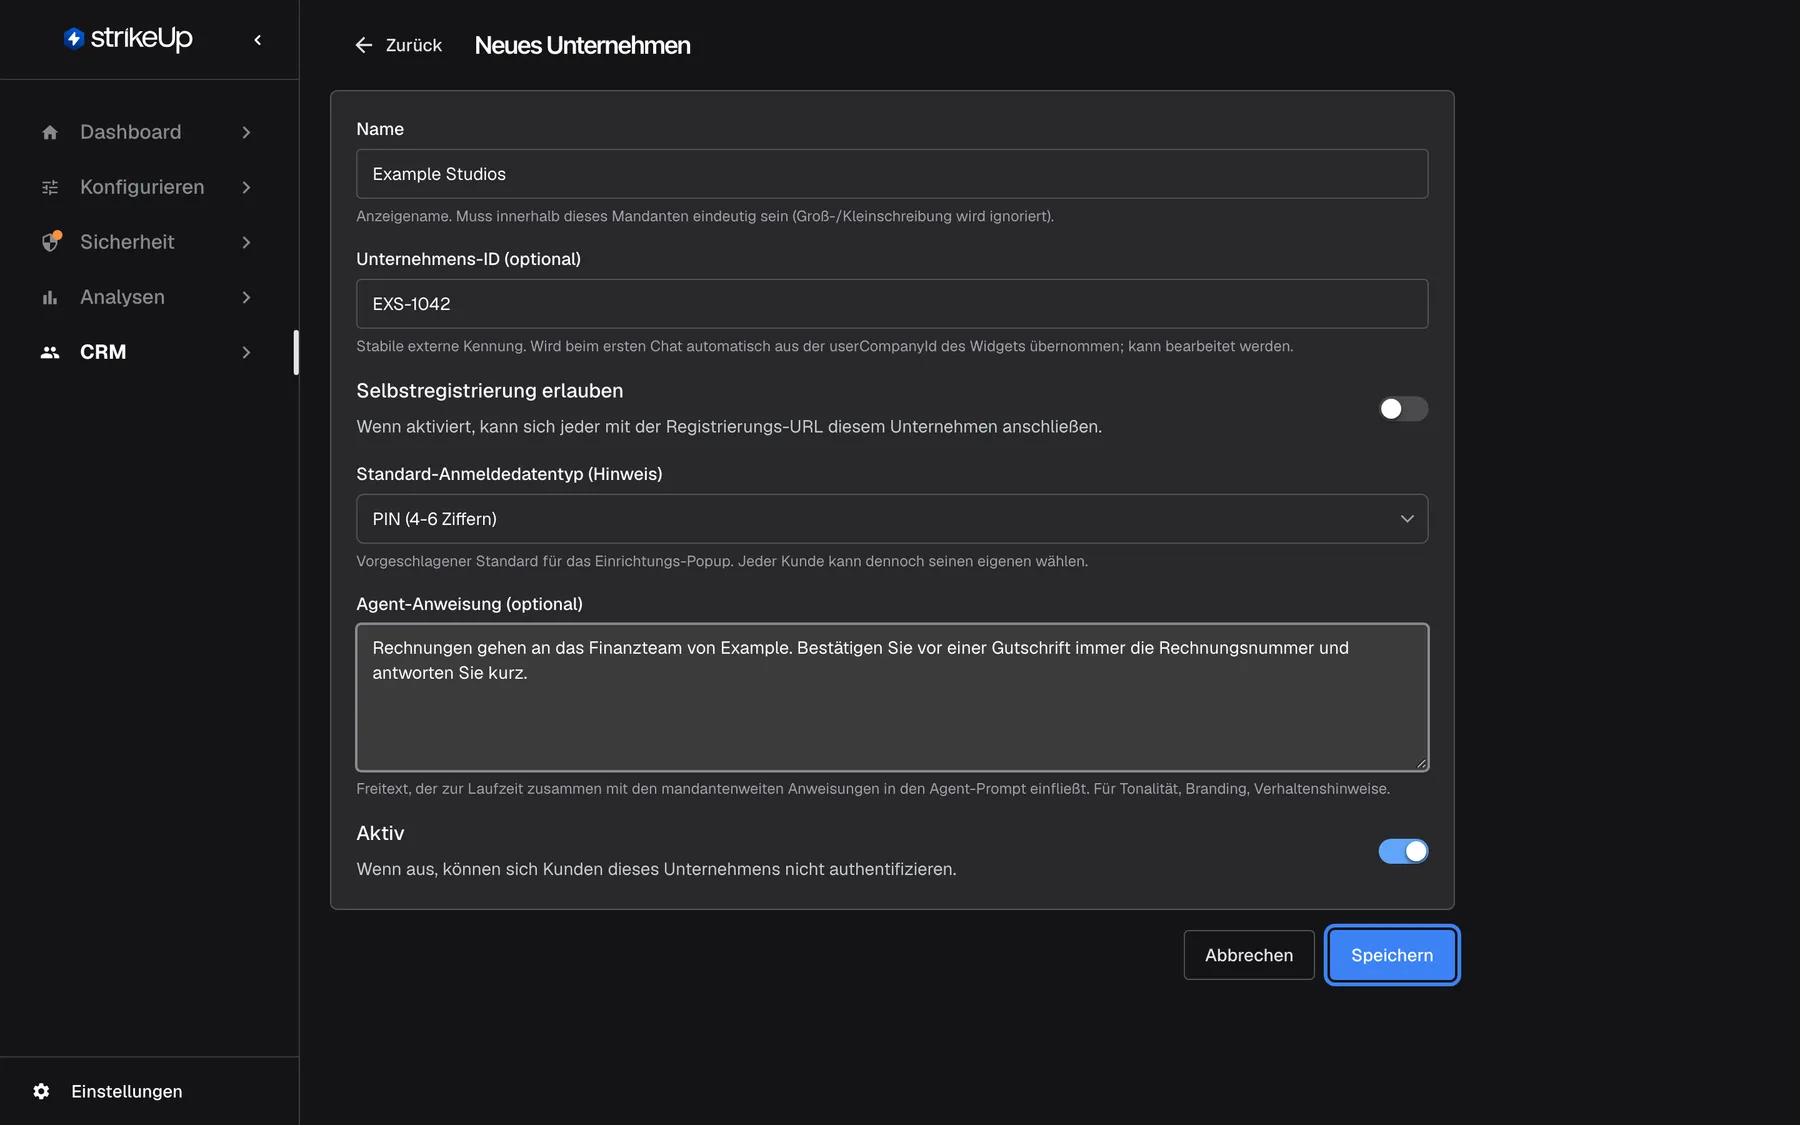Screen dimensions: 1800x1125
Task: Click the Standard-Anmeldedatentyp (Hinweis) label
Action: point(509,474)
